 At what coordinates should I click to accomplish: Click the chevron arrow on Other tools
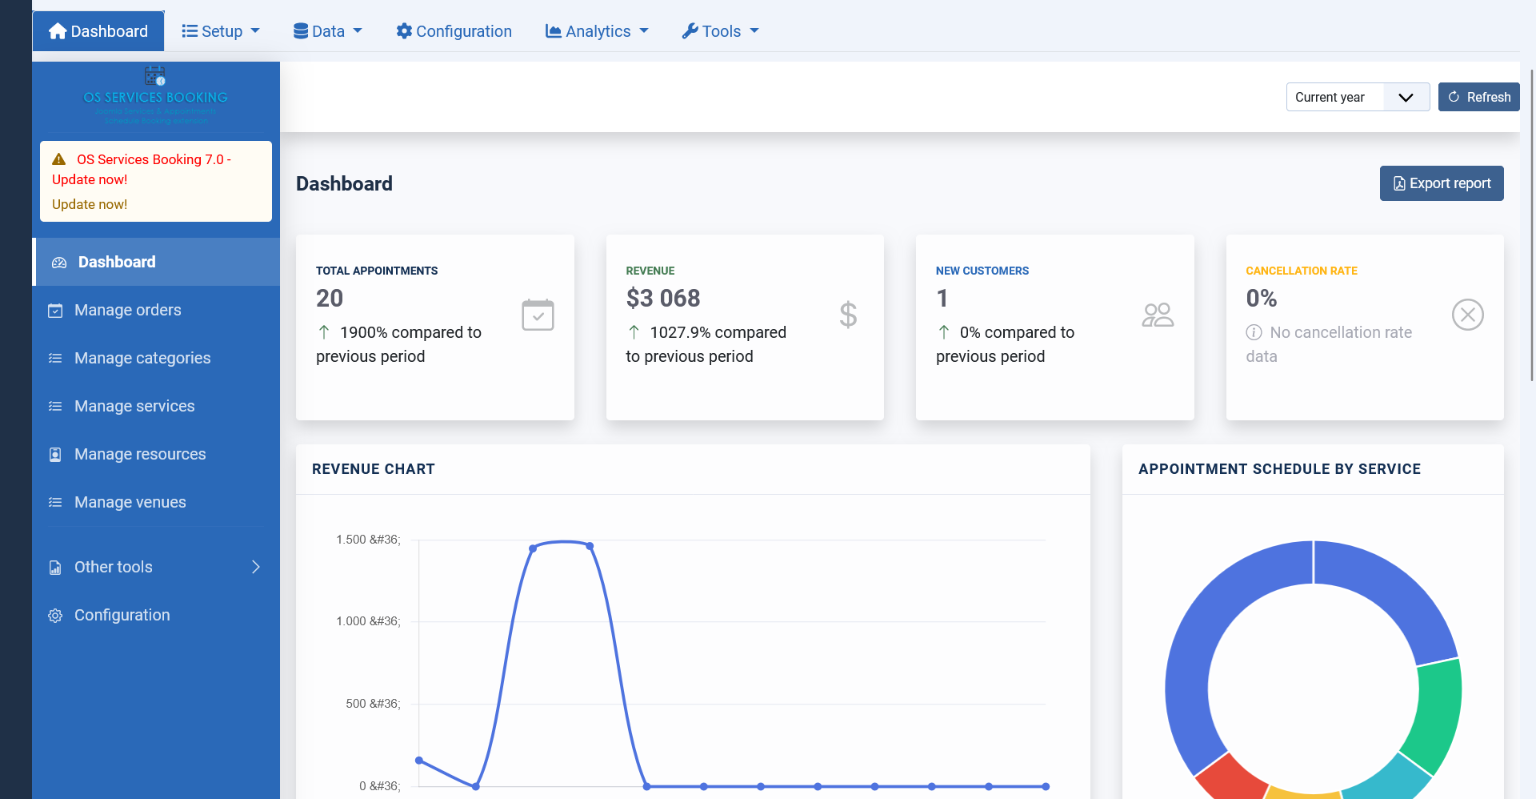point(256,567)
